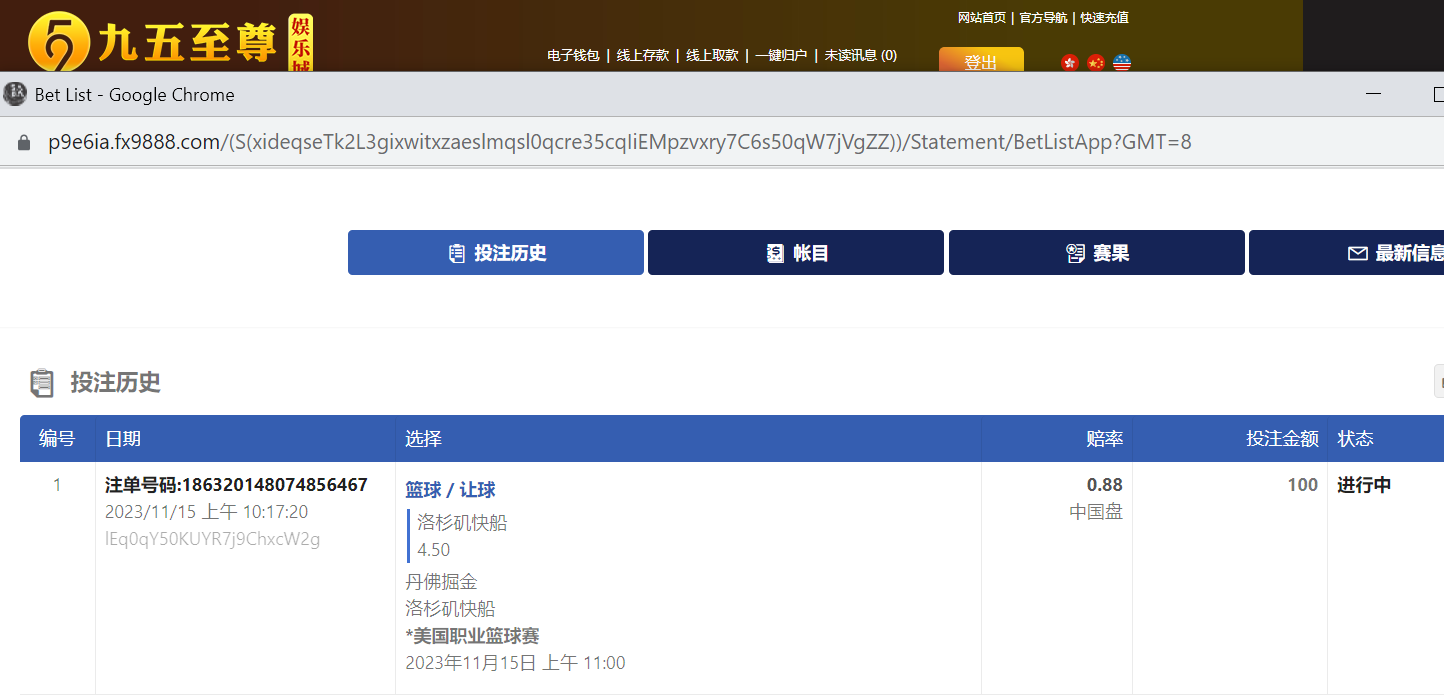Click the Bet List window favicon
Screen dimensions: 1444x699
coord(15,94)
